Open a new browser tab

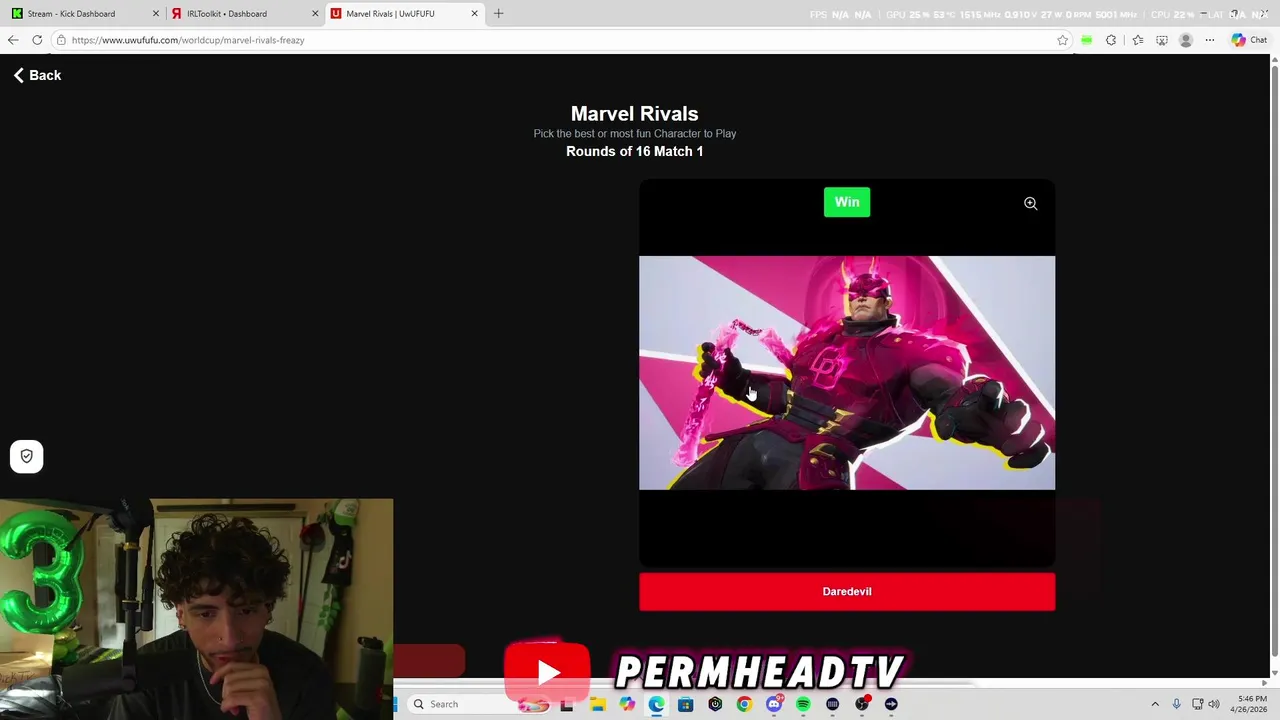(x=499, y=14)
